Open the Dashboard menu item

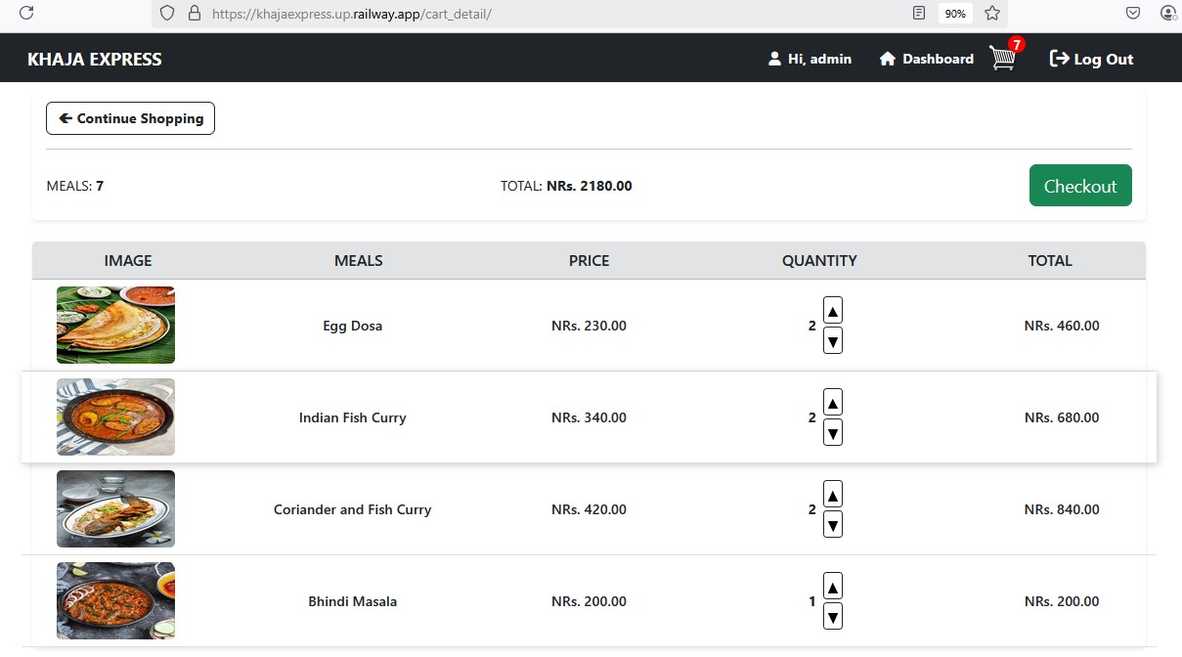tap(926, 59)
